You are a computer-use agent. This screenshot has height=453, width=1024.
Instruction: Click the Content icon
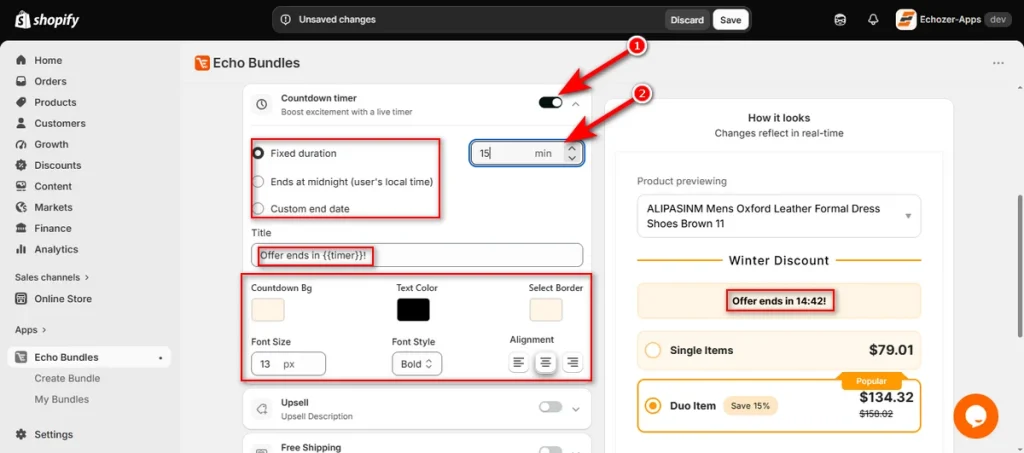coord(21,186)
